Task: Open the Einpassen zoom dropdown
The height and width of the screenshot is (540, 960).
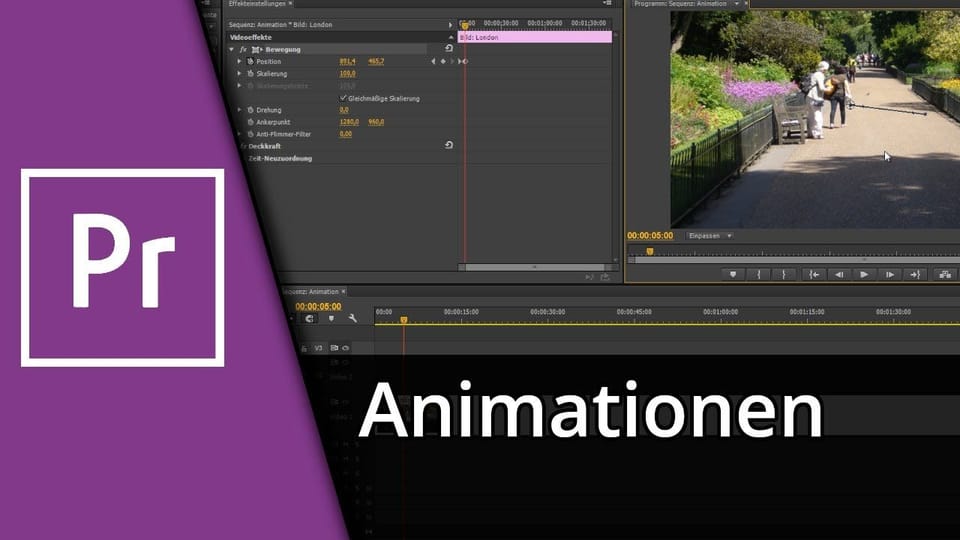Action: [709, 236]
